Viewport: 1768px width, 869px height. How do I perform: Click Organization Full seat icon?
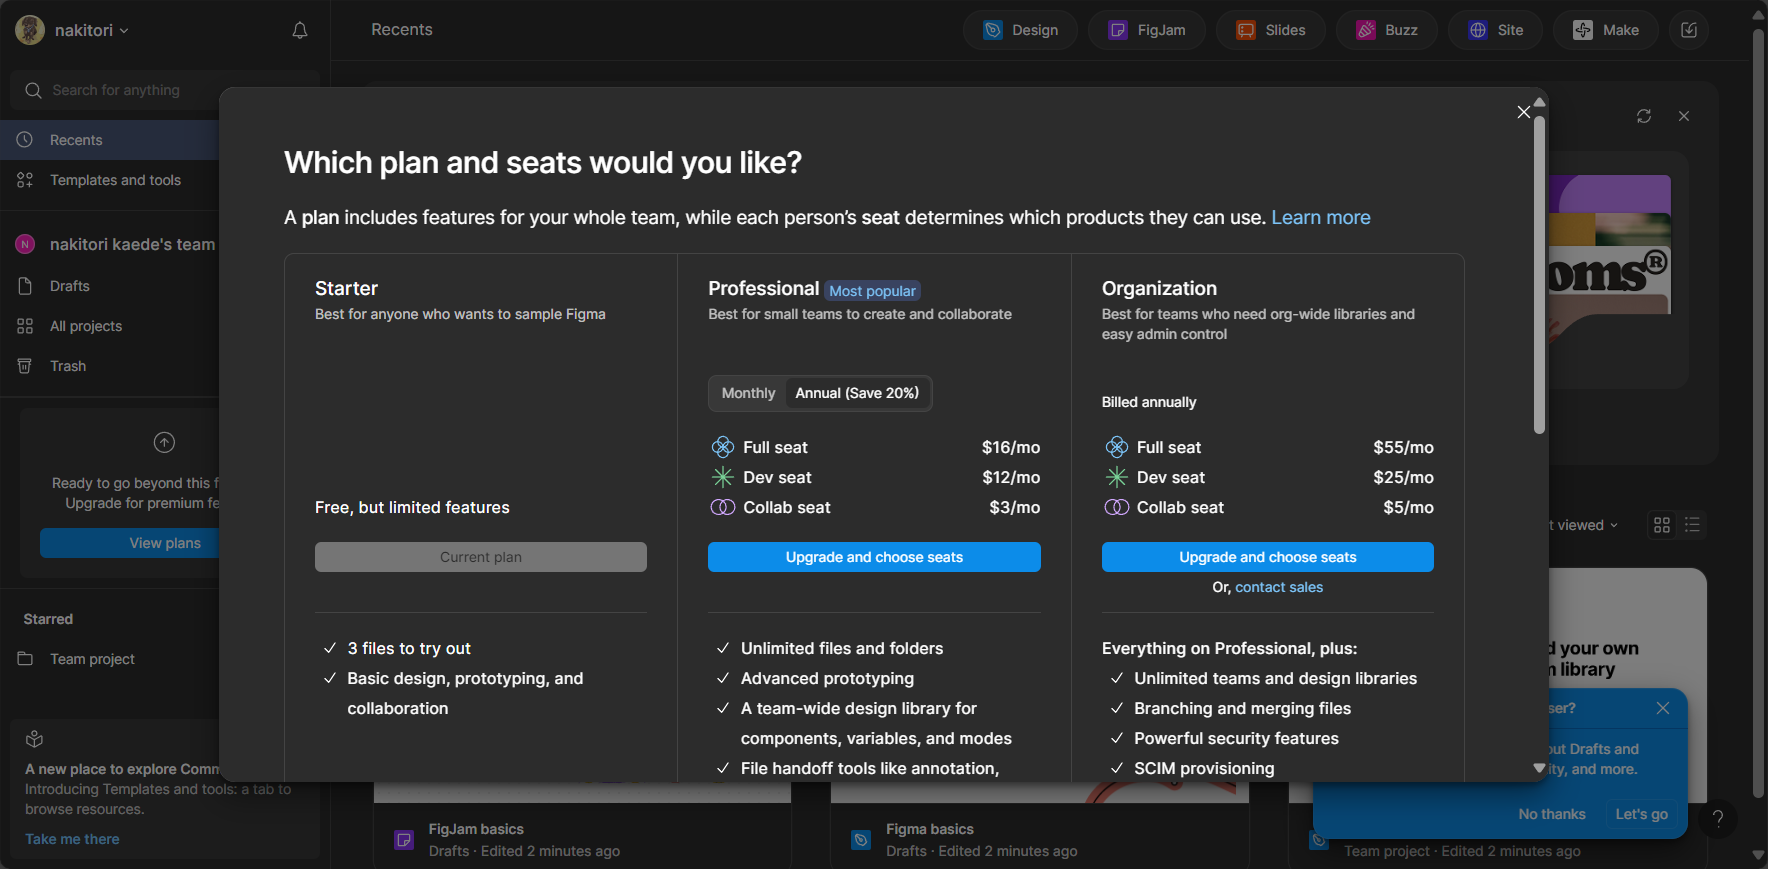point(1116,447)
